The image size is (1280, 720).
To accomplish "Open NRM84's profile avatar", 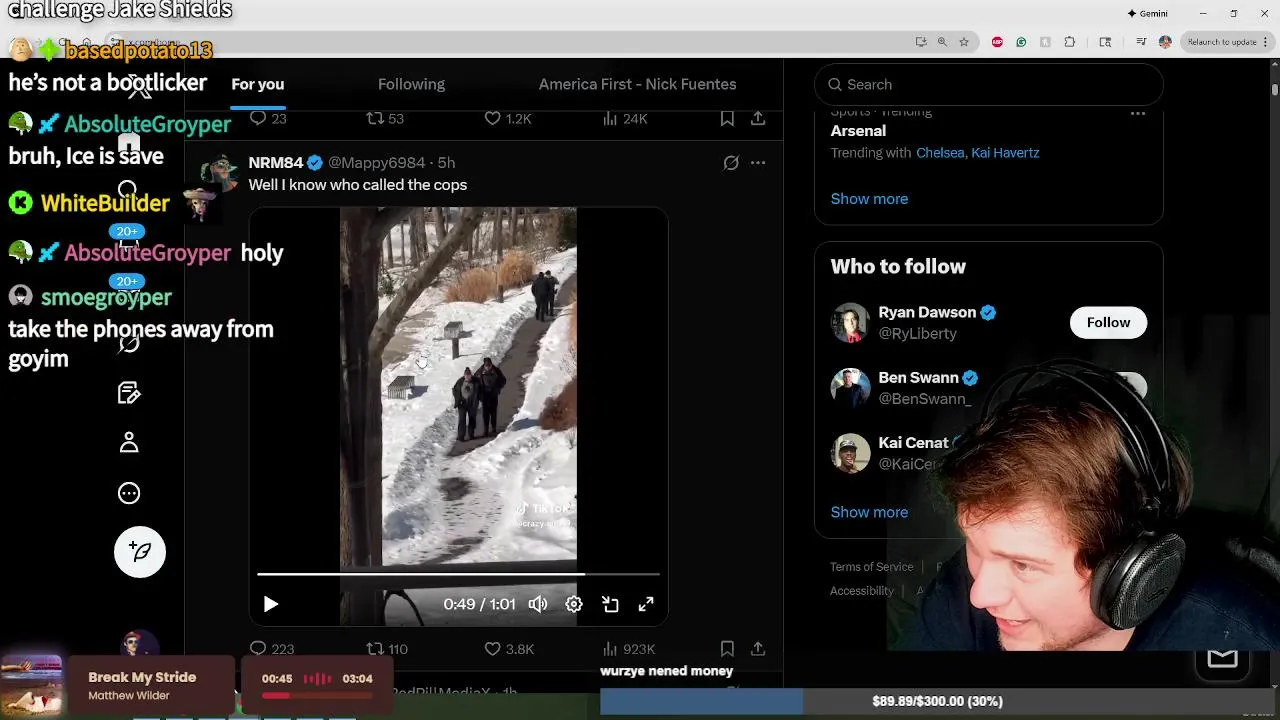I will click(x=219, y=175).
